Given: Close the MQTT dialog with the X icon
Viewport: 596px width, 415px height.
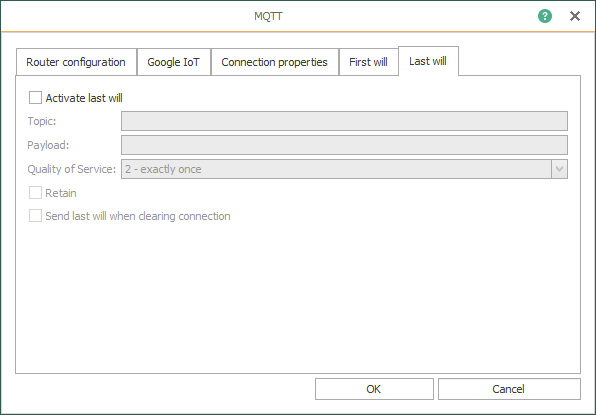Looking at the screenshot, I should point(575,16).
